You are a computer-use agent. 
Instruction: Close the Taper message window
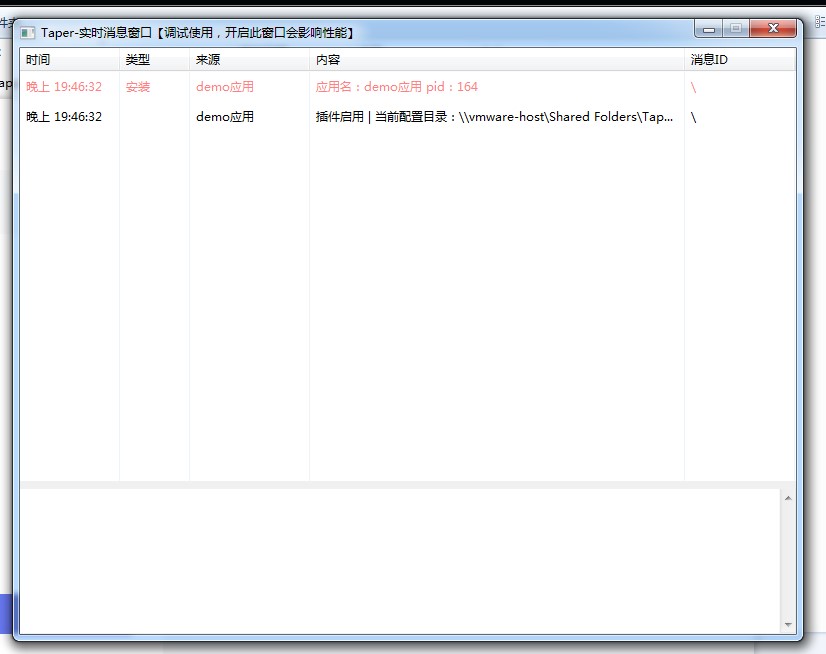773,28
